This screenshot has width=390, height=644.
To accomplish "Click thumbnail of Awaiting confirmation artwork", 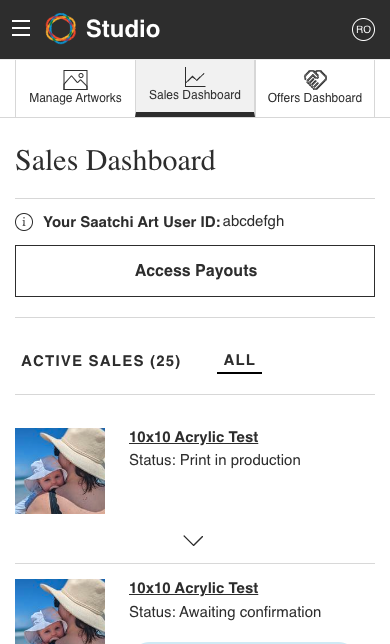I will (x=60, y=612).
